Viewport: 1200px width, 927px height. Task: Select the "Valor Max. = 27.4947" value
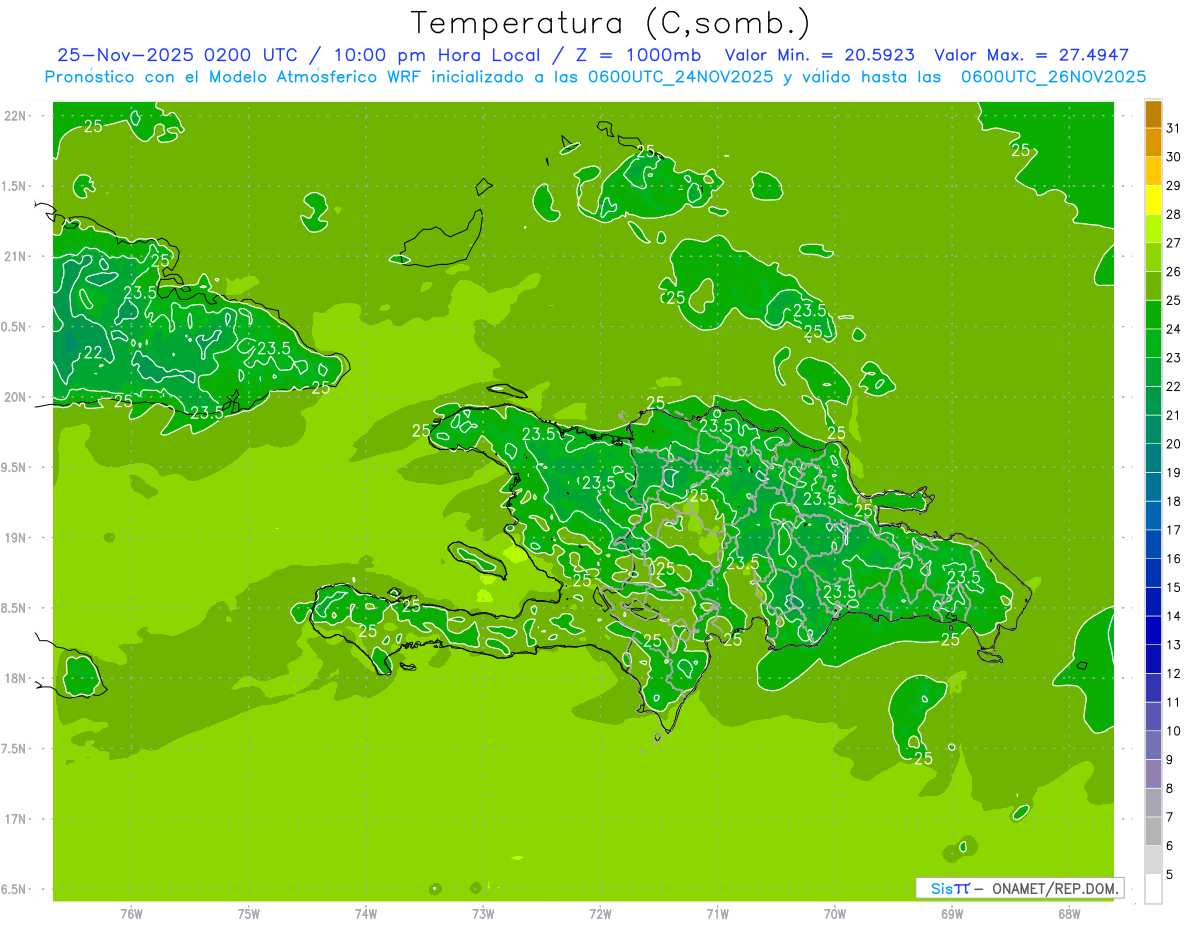(1031, 55)
